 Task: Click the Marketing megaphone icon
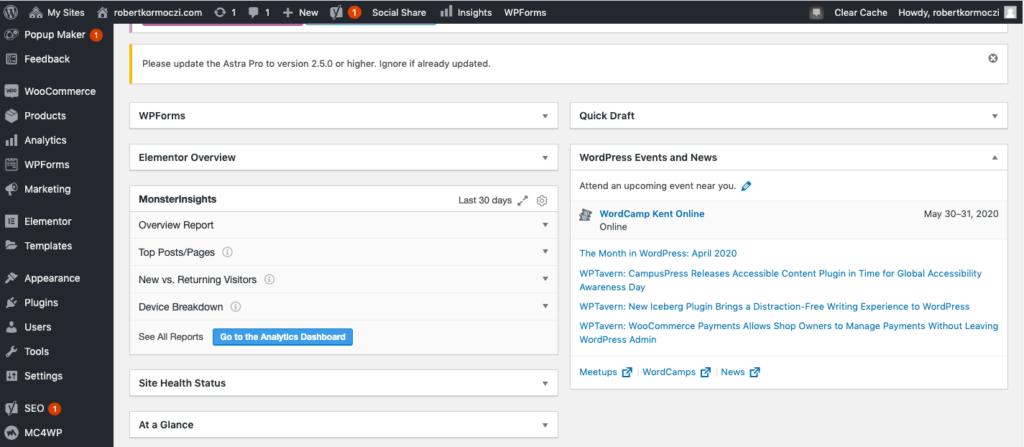11,189
